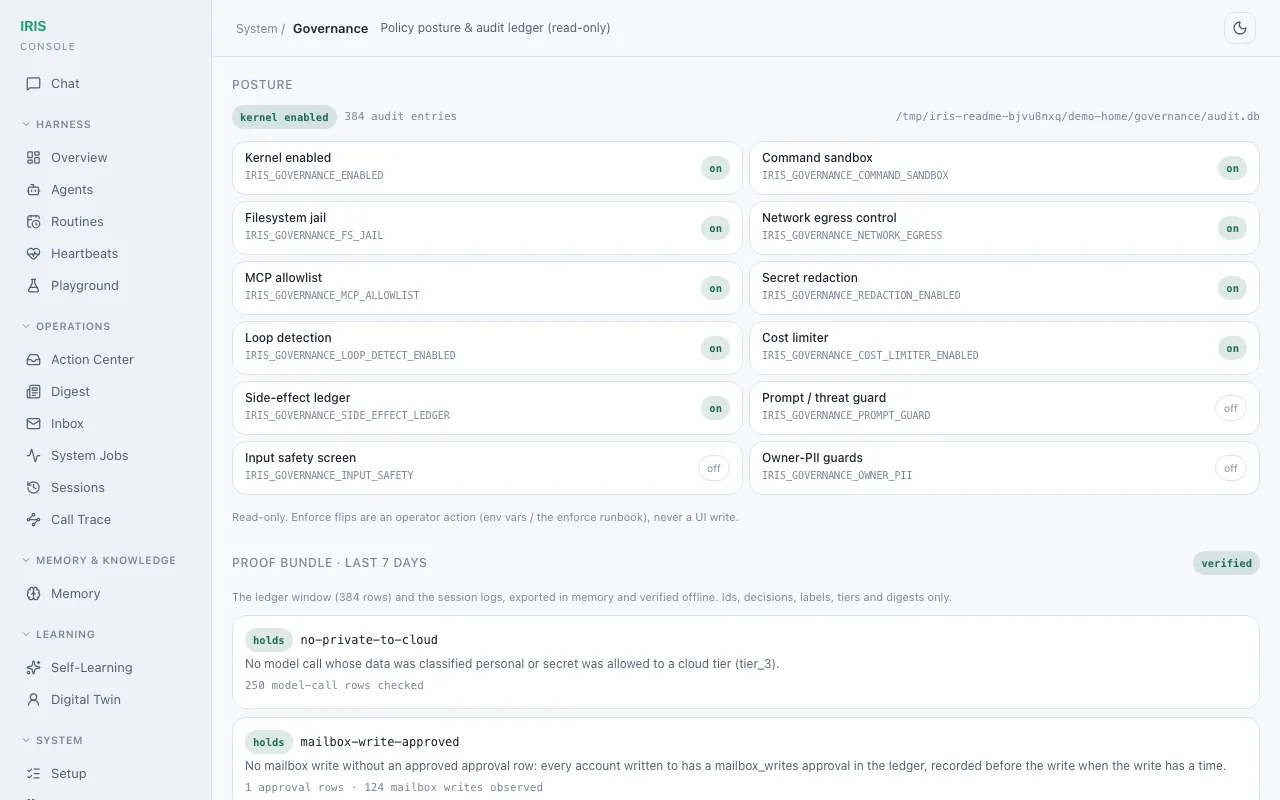Collapse the HARNESS sidebar section
The image size is (1280, 800).
pos(57,125)
